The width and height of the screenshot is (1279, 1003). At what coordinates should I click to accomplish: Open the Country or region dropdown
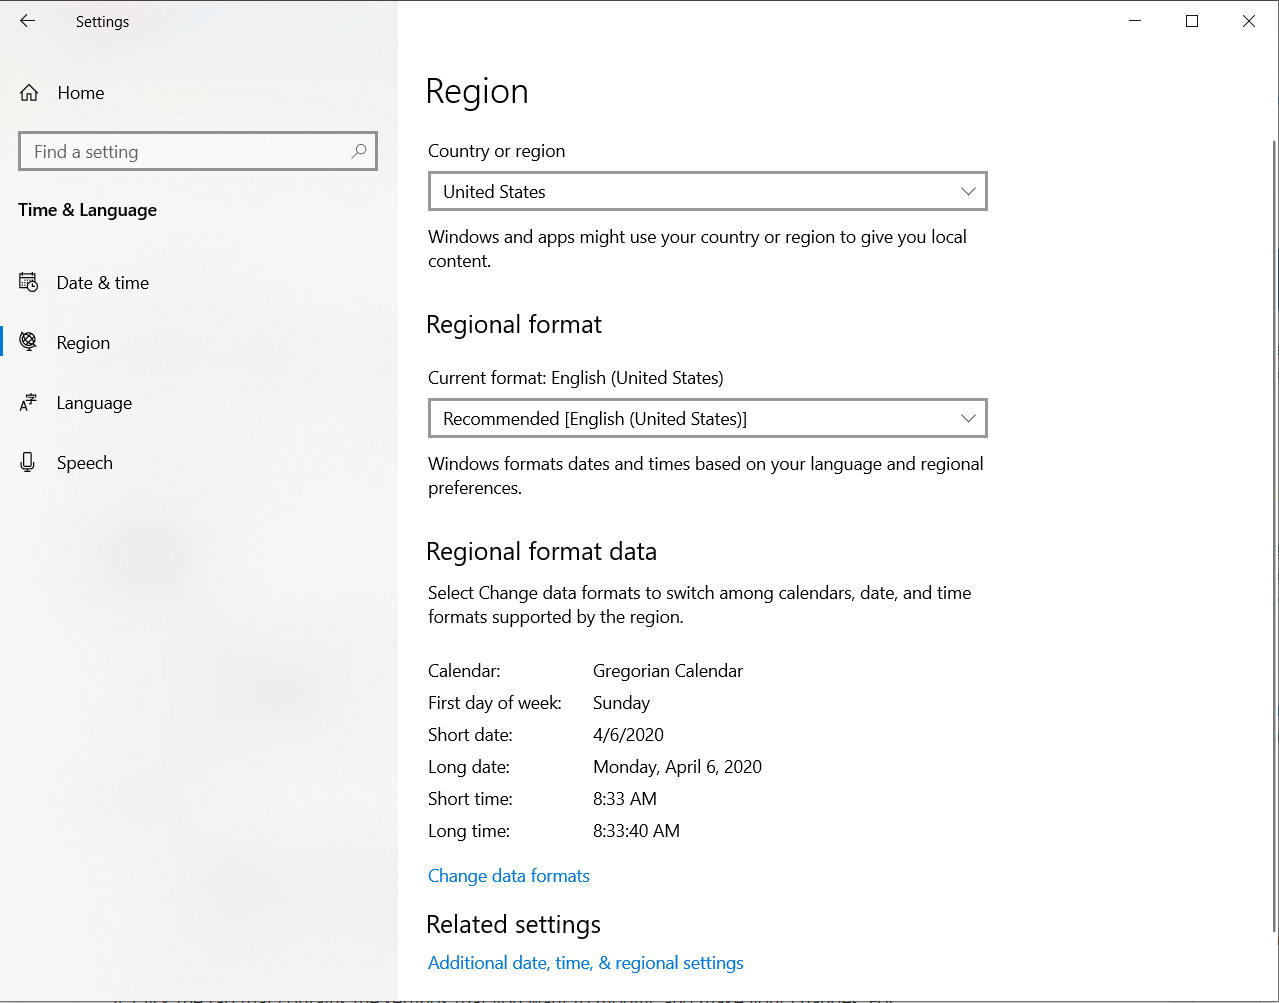707,191
